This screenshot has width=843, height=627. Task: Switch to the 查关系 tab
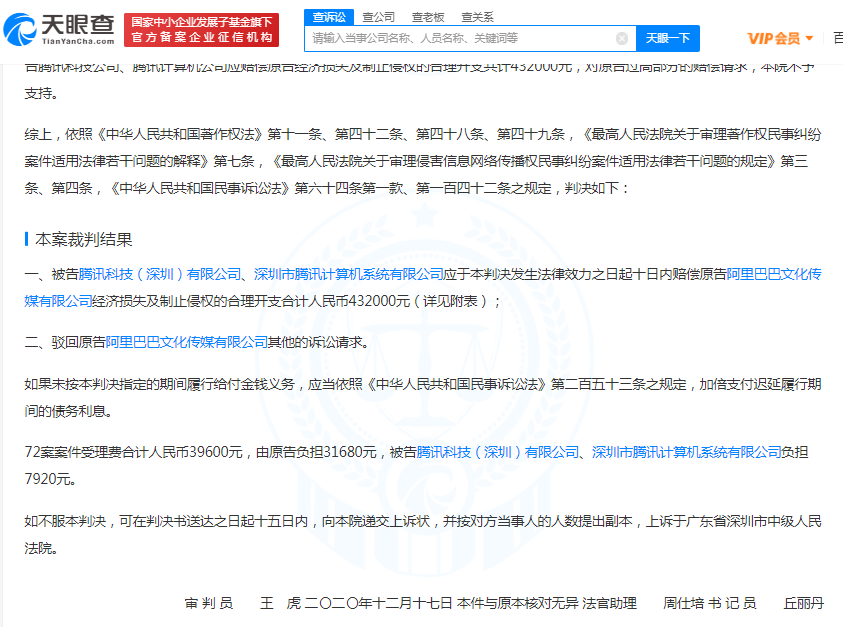click(479, 17)
